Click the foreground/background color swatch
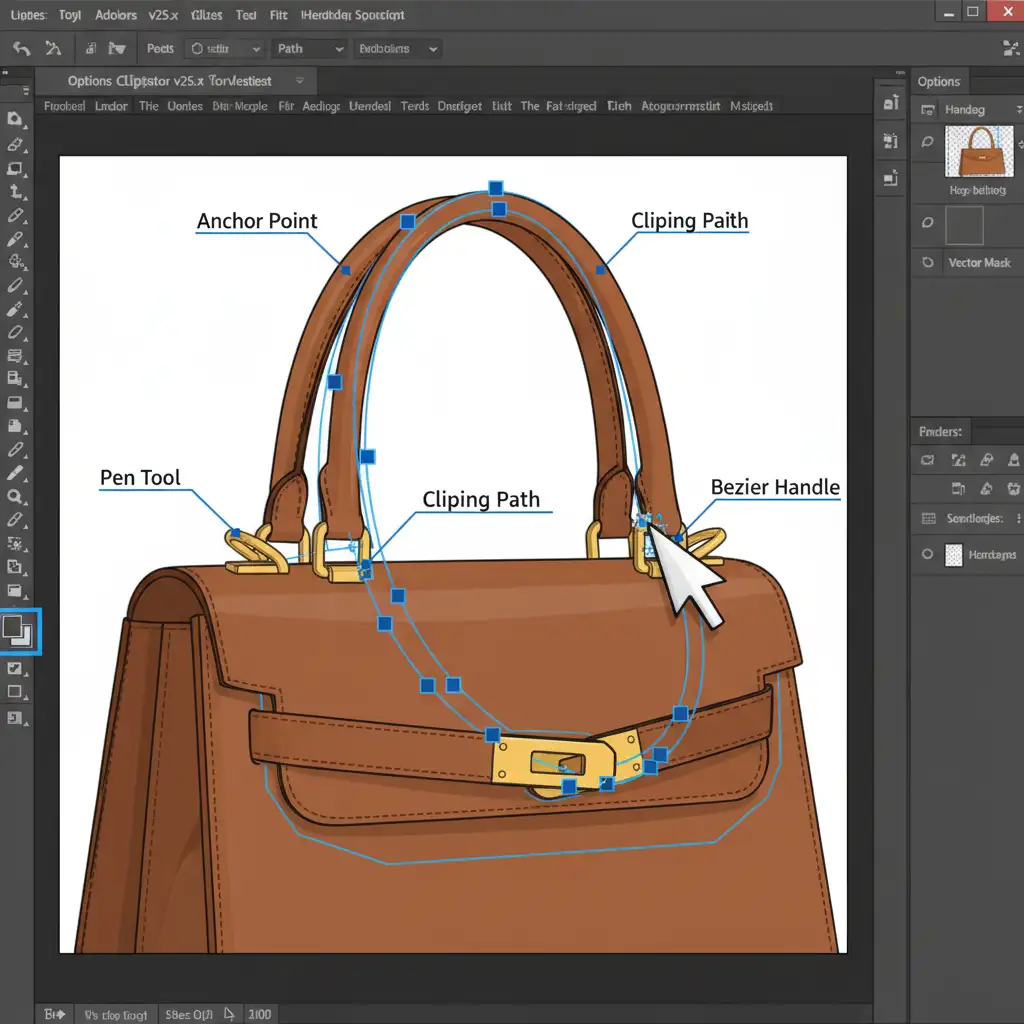The height and width of the screenshot is (1024, 1024). pyautogui.click(x=18, y=631)
